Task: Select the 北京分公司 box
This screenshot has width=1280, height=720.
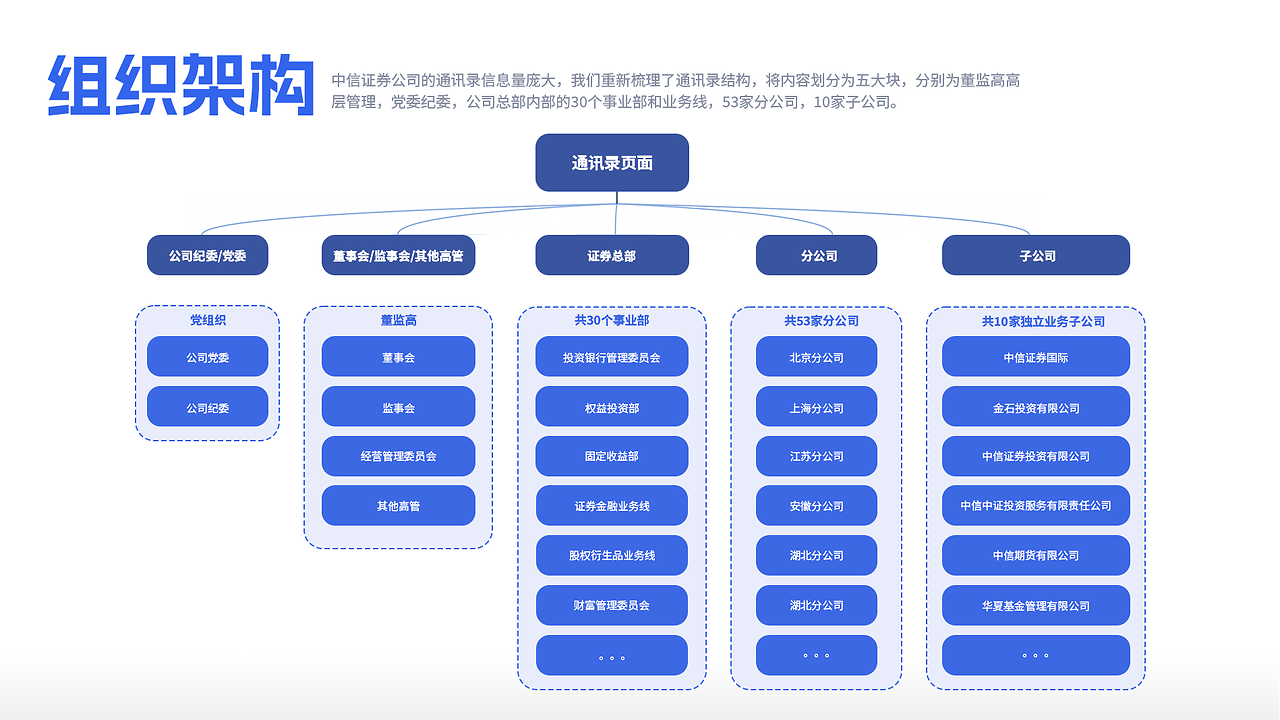Action: (x=816, y=357)
